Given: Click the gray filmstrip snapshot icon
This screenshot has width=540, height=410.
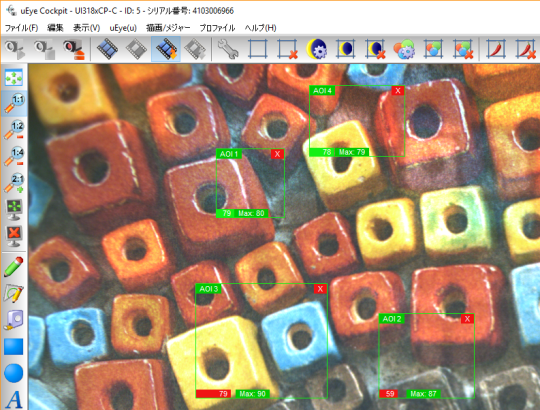Looking at the screenshot, I should [x=136, y=49].
